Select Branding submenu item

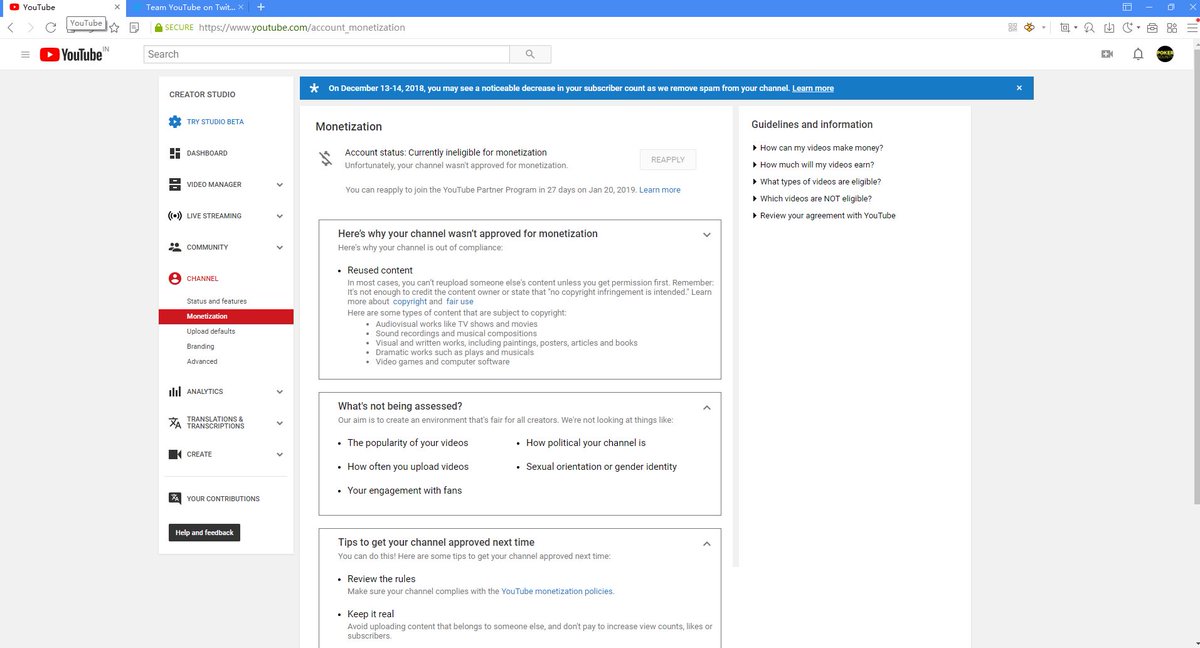tap(200, 346)
